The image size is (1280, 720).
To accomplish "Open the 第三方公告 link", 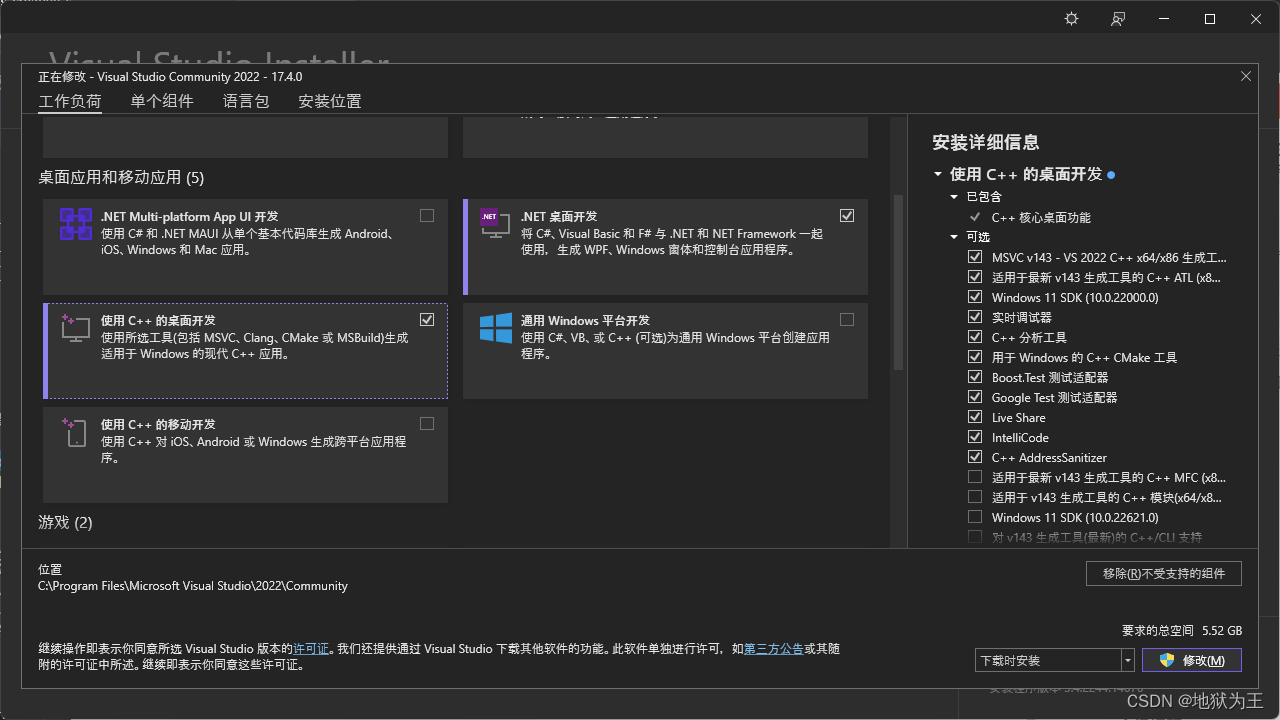I will pos(773,649).
